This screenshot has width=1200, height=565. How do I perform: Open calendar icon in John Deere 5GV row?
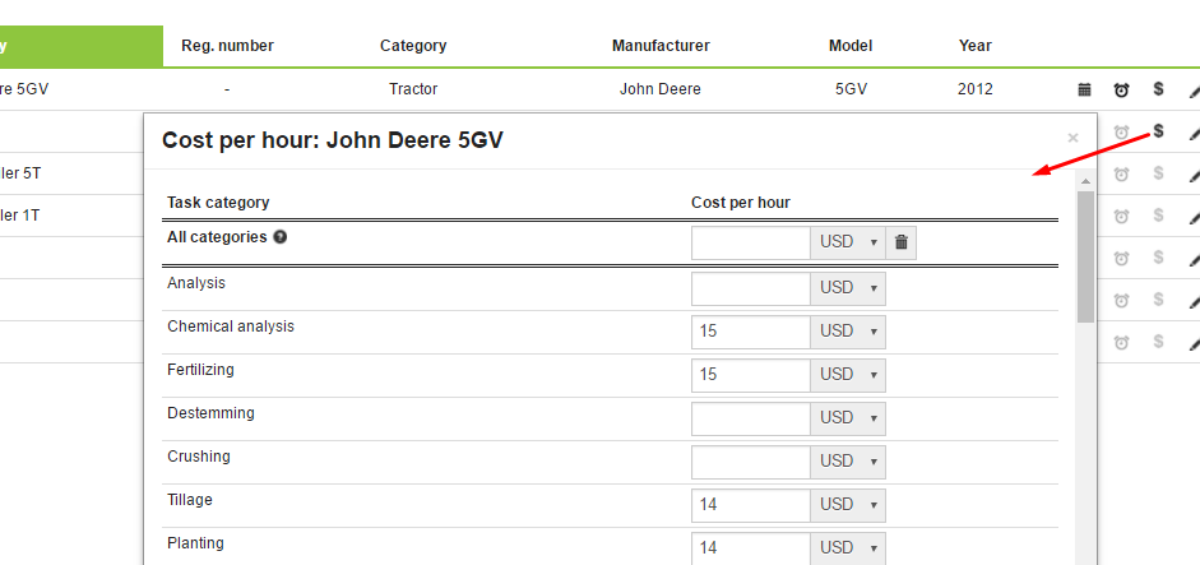pyautogui.click(x=1084, y=89)
